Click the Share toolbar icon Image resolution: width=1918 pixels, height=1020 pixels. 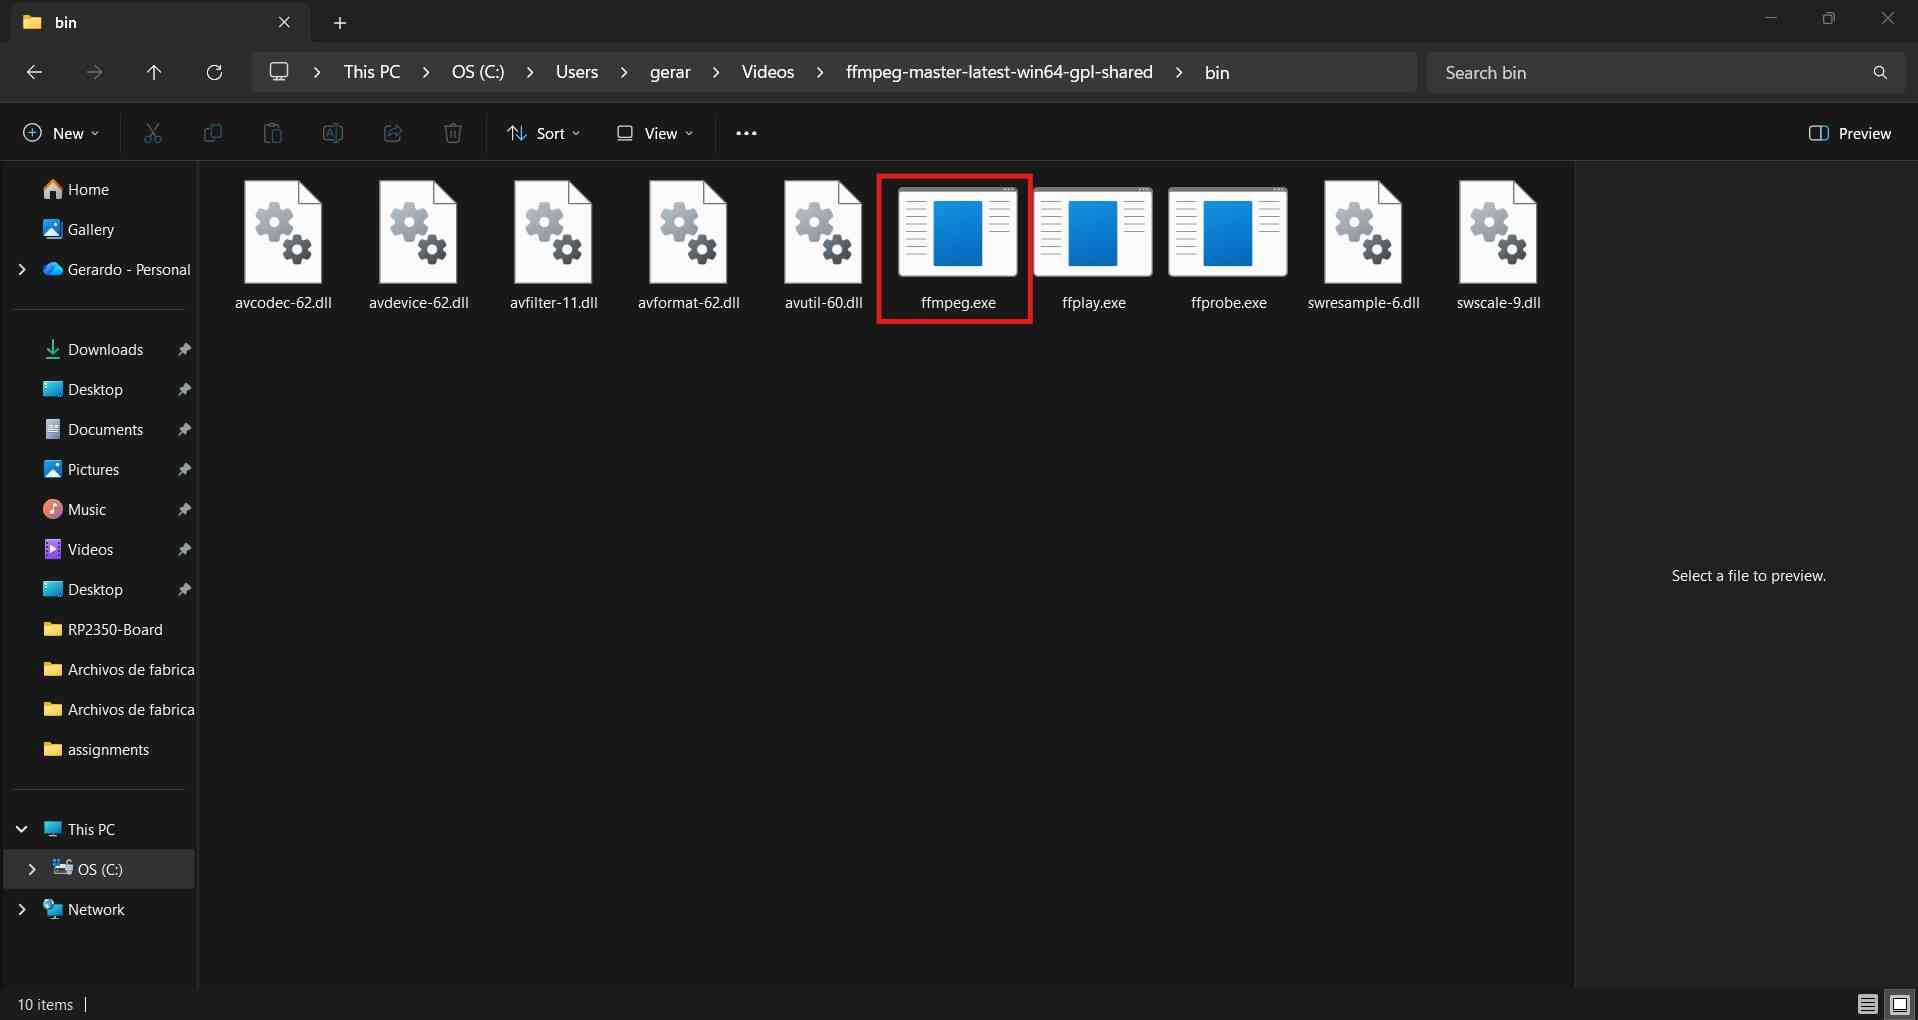coord(393,133)
